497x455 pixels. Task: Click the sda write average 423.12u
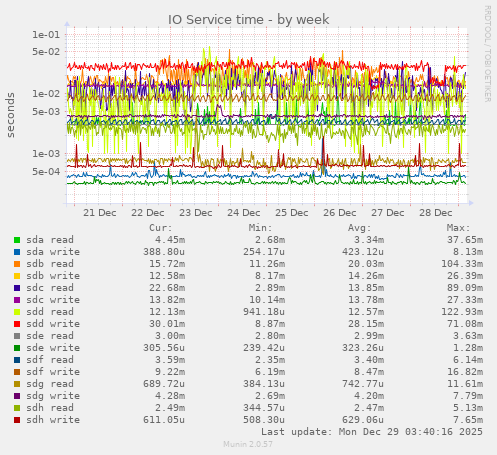[363, 252]
